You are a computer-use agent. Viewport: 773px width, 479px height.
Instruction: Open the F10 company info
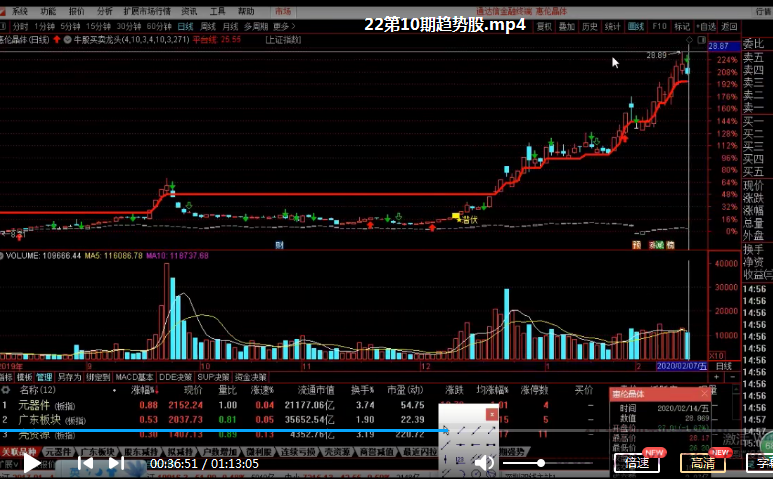[659, 26]
